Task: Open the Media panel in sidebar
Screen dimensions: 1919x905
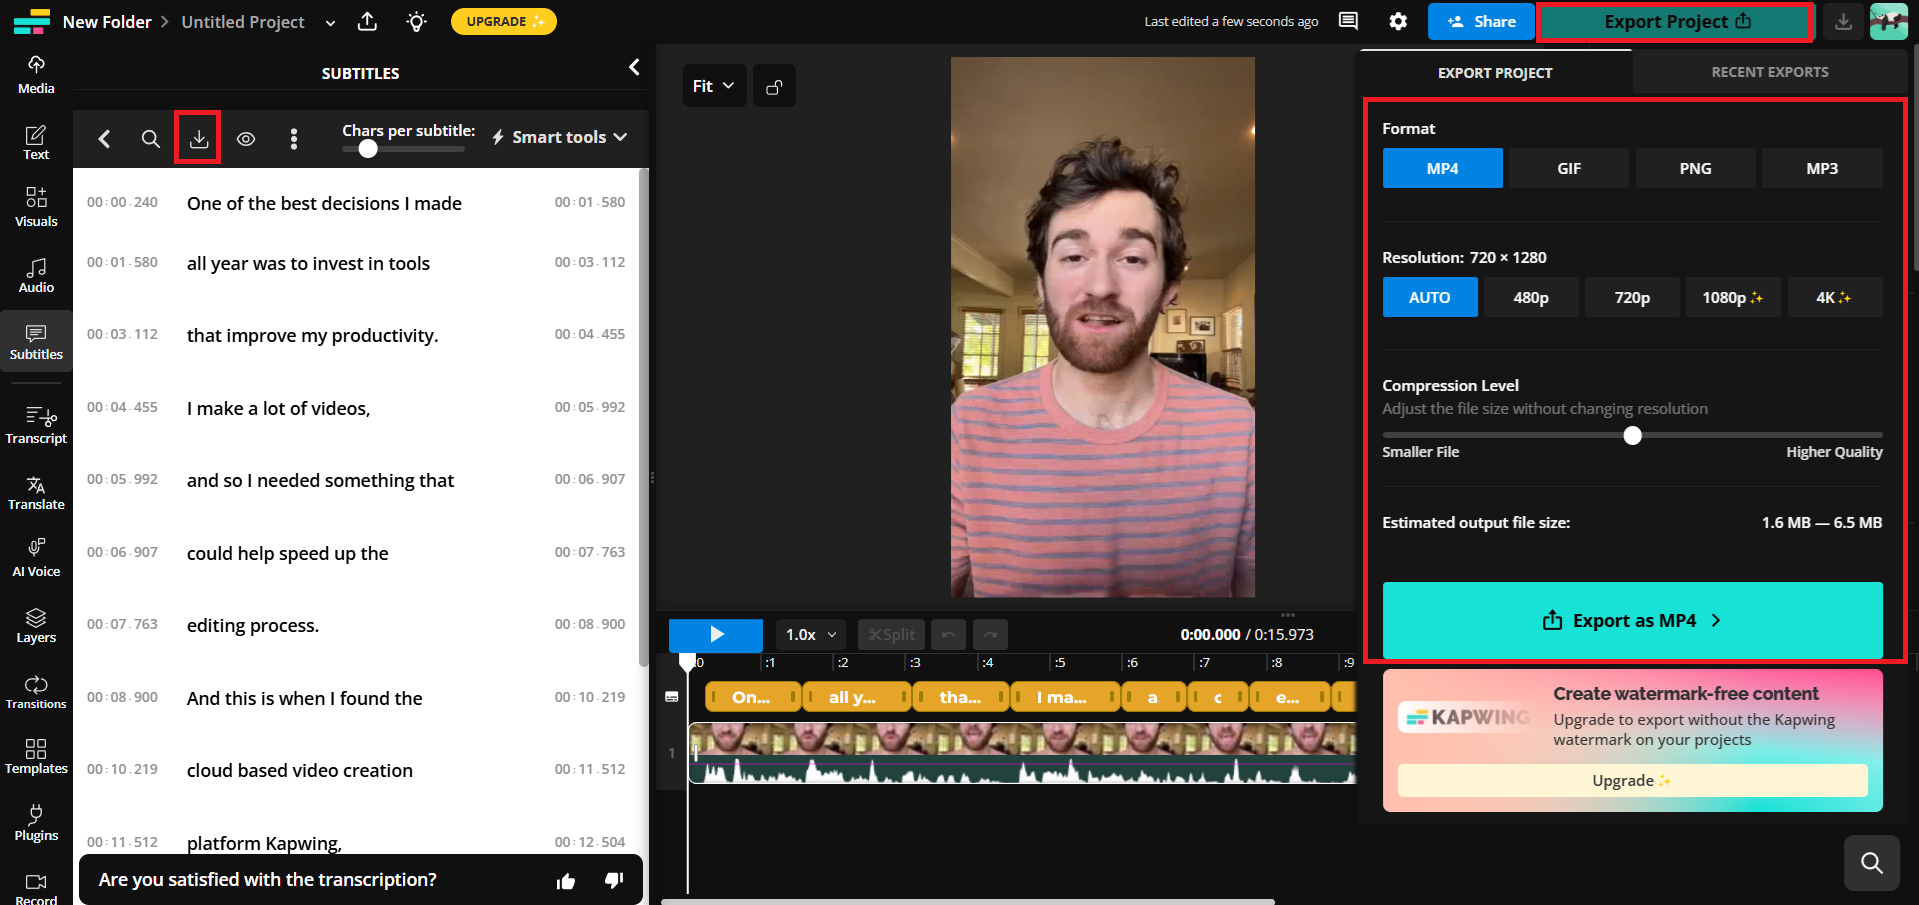Action: coord(36,75)
